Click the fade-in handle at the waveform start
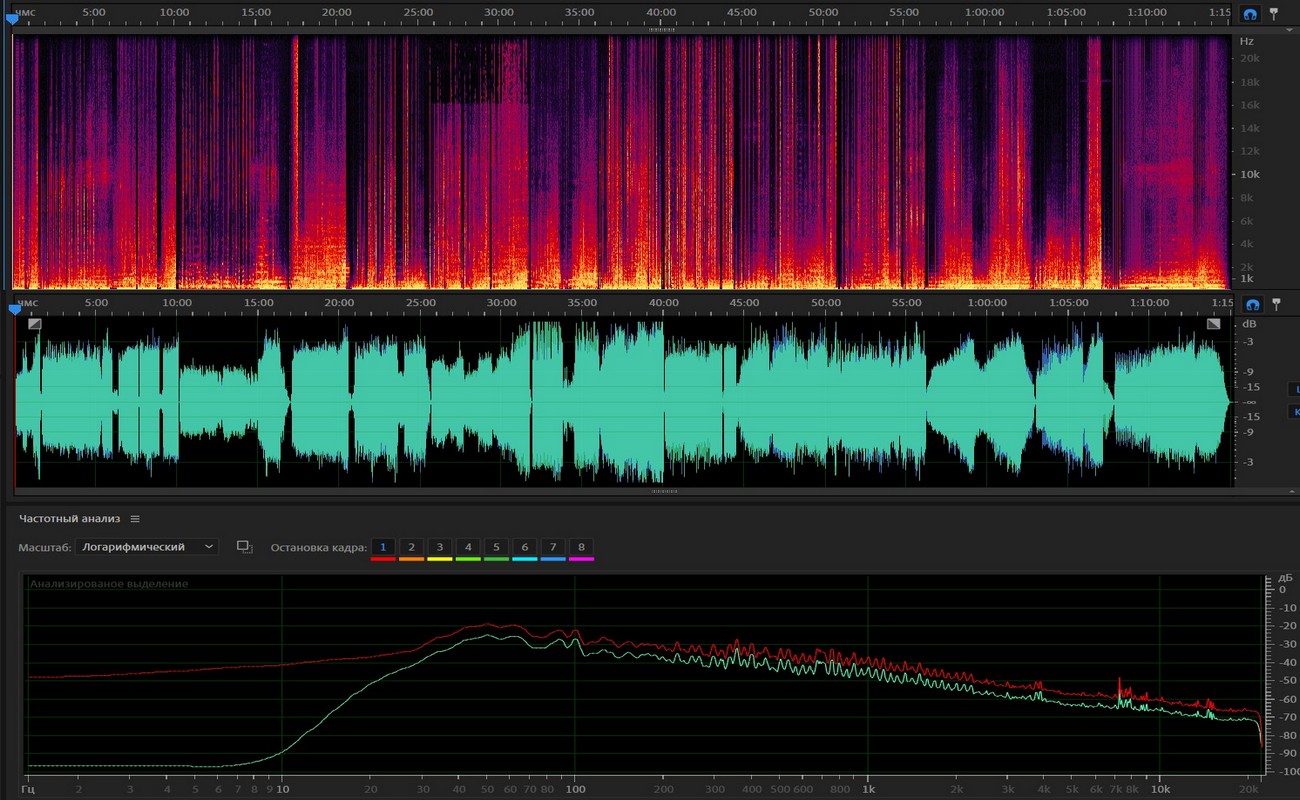 click(35, 323)
